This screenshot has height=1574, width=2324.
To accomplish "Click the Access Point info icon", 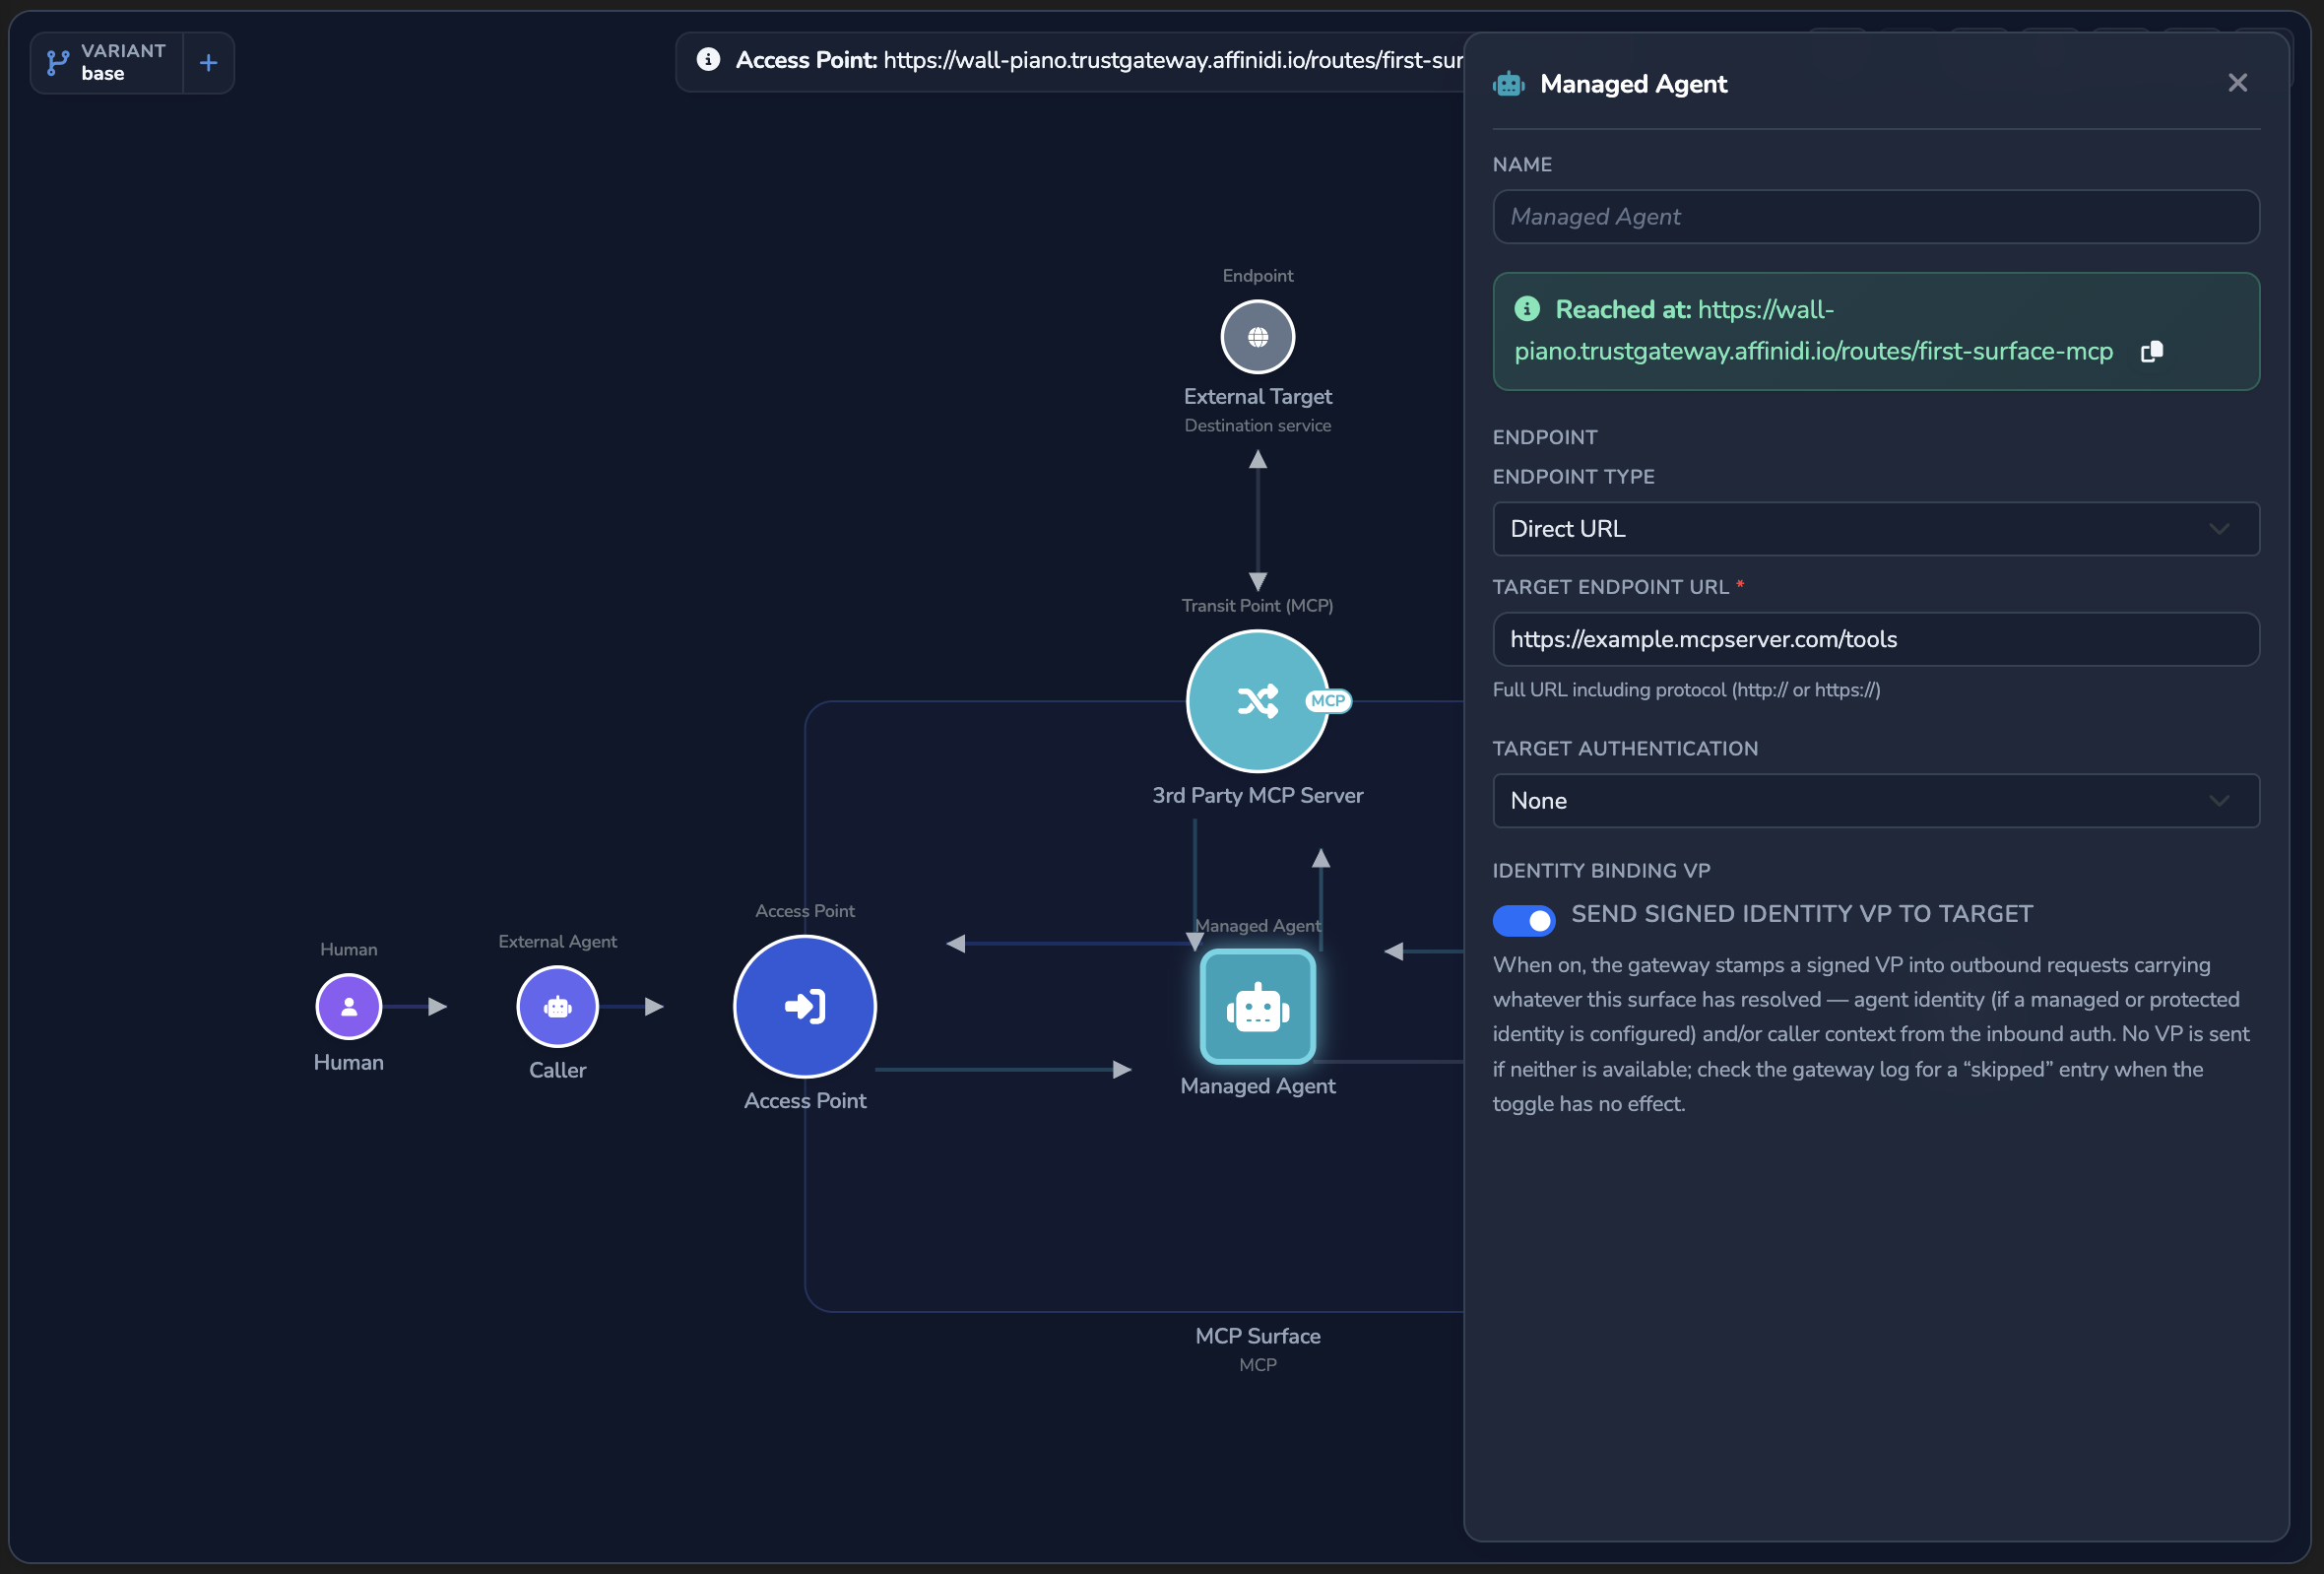I will click(x=708, y=60).
